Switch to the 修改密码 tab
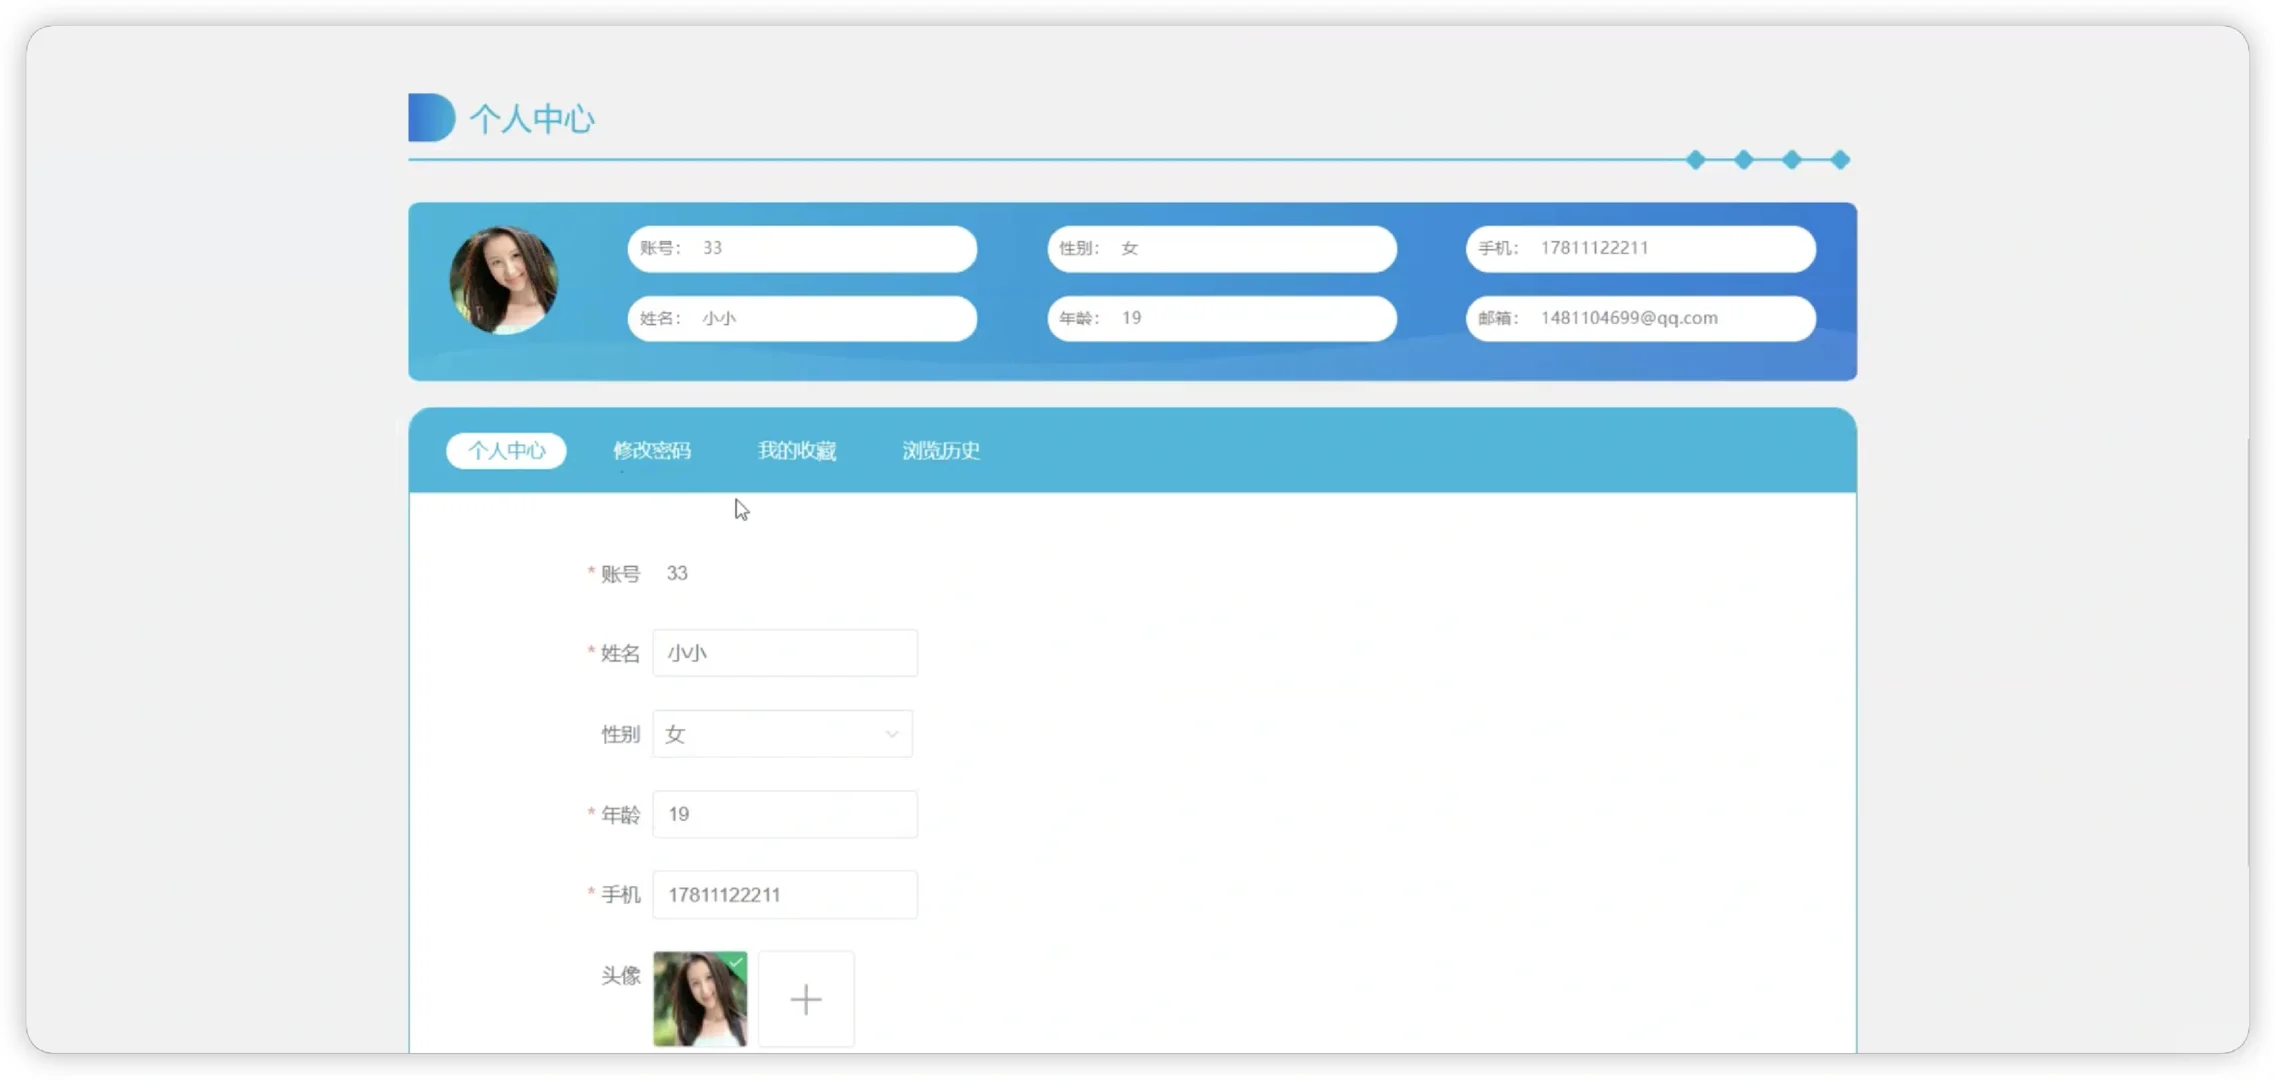Screen dimensions: 2275x1080 point(652,451)
